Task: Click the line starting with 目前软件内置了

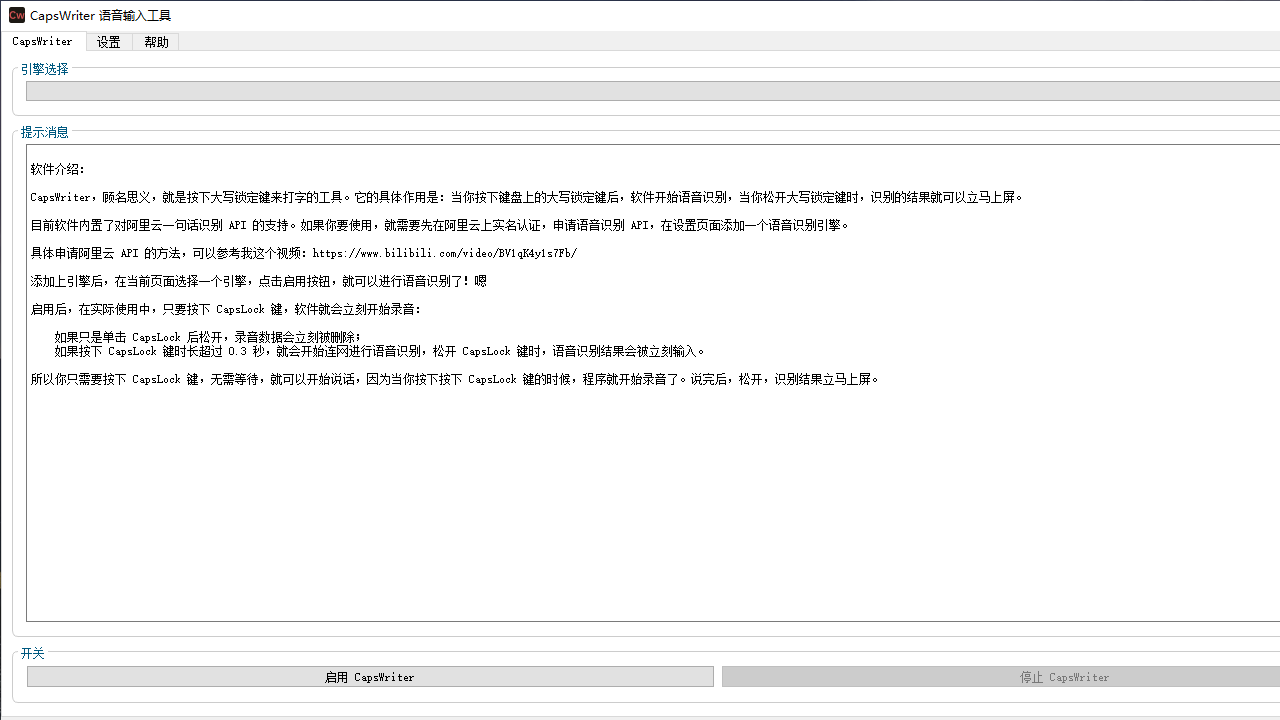Action: (x=439, y=225)
